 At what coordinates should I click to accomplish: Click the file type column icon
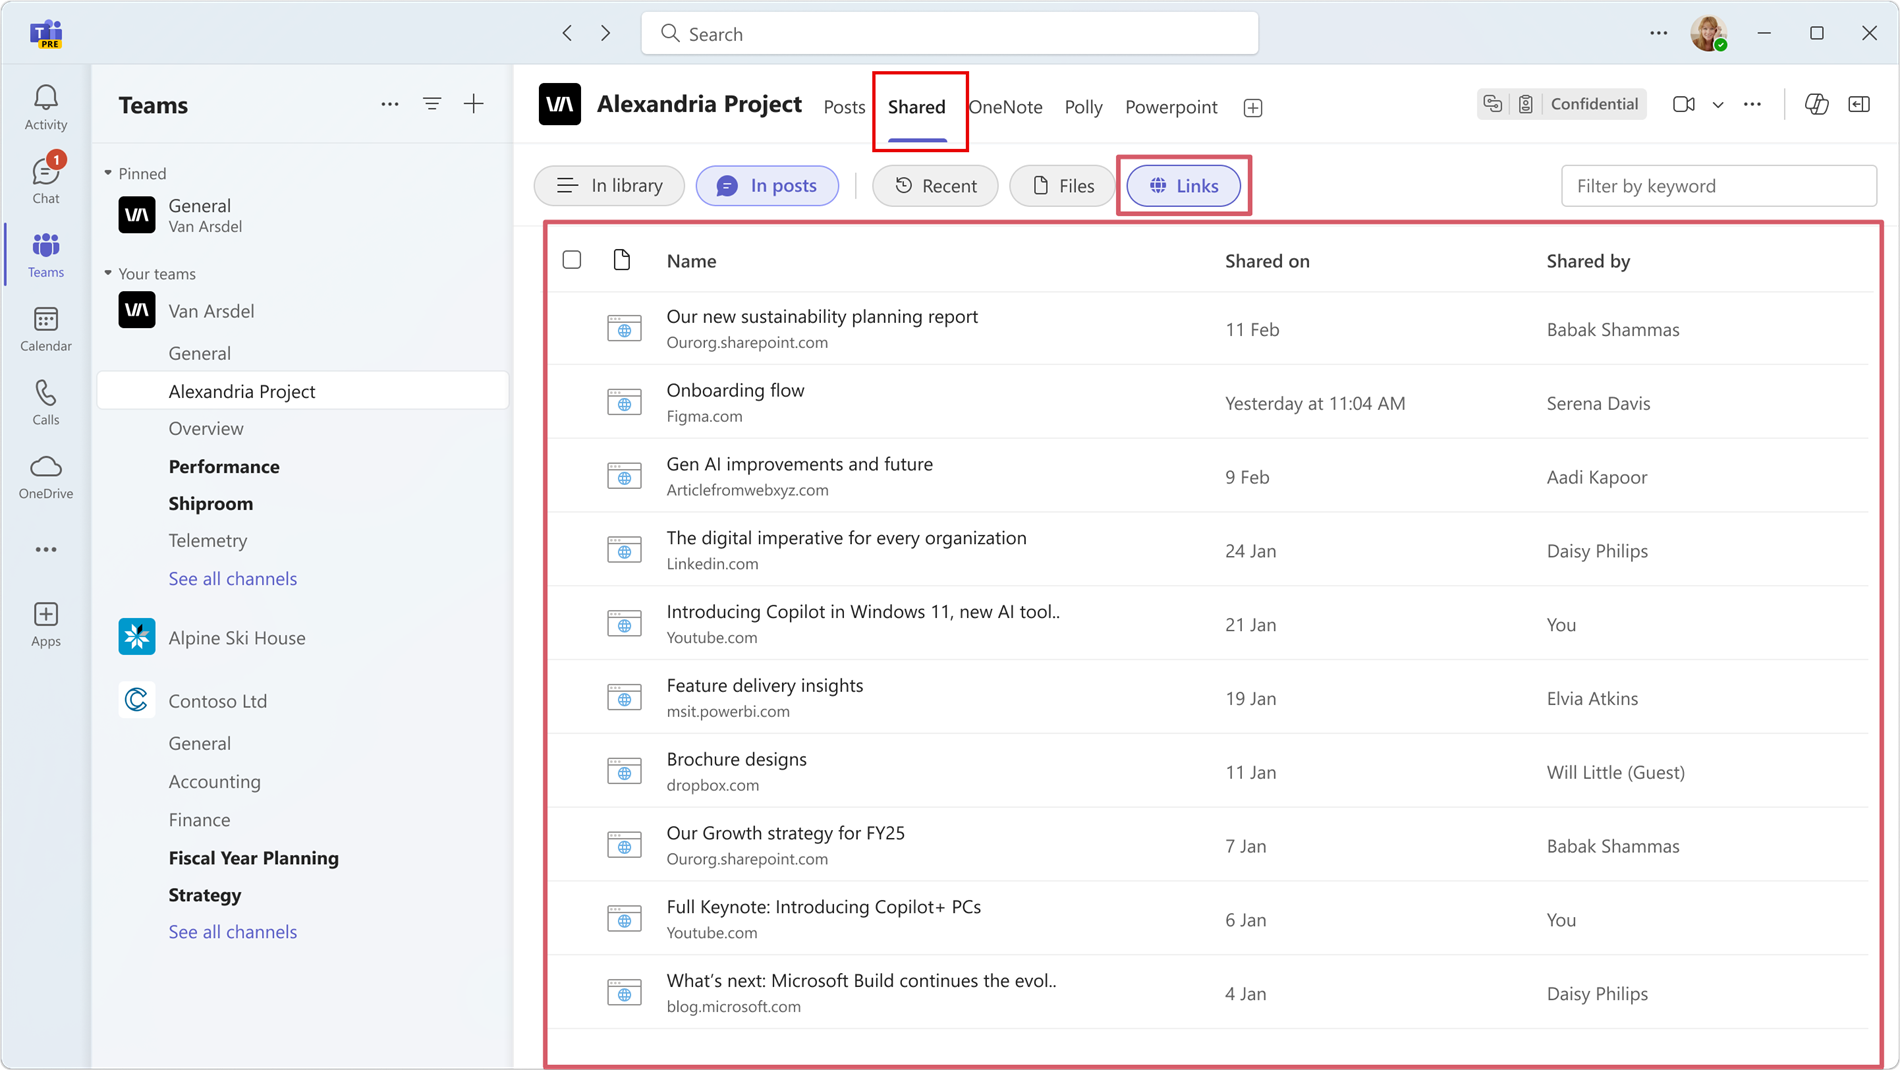(622, 260)
